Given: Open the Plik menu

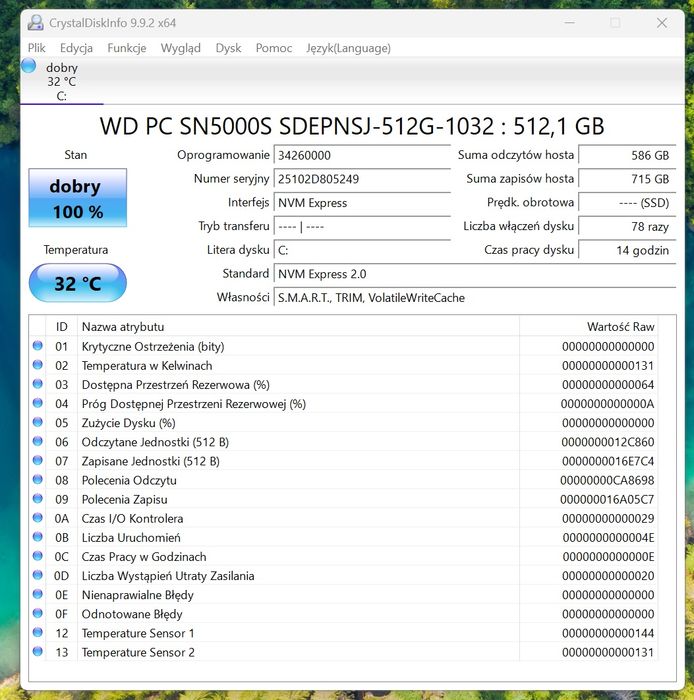Looking at the screenshot, I should pyautogui.click(x=37, y=48).
